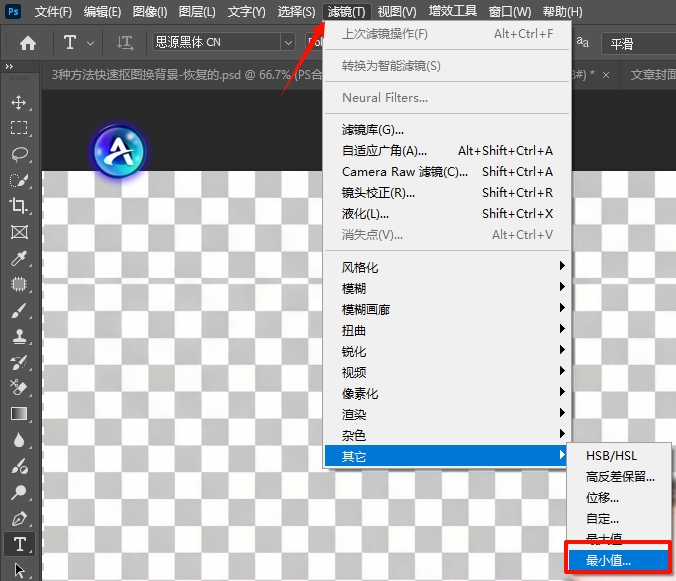Choose 高反差保留... from the submenu
The image size is (676, 581).
click(619, 477)
